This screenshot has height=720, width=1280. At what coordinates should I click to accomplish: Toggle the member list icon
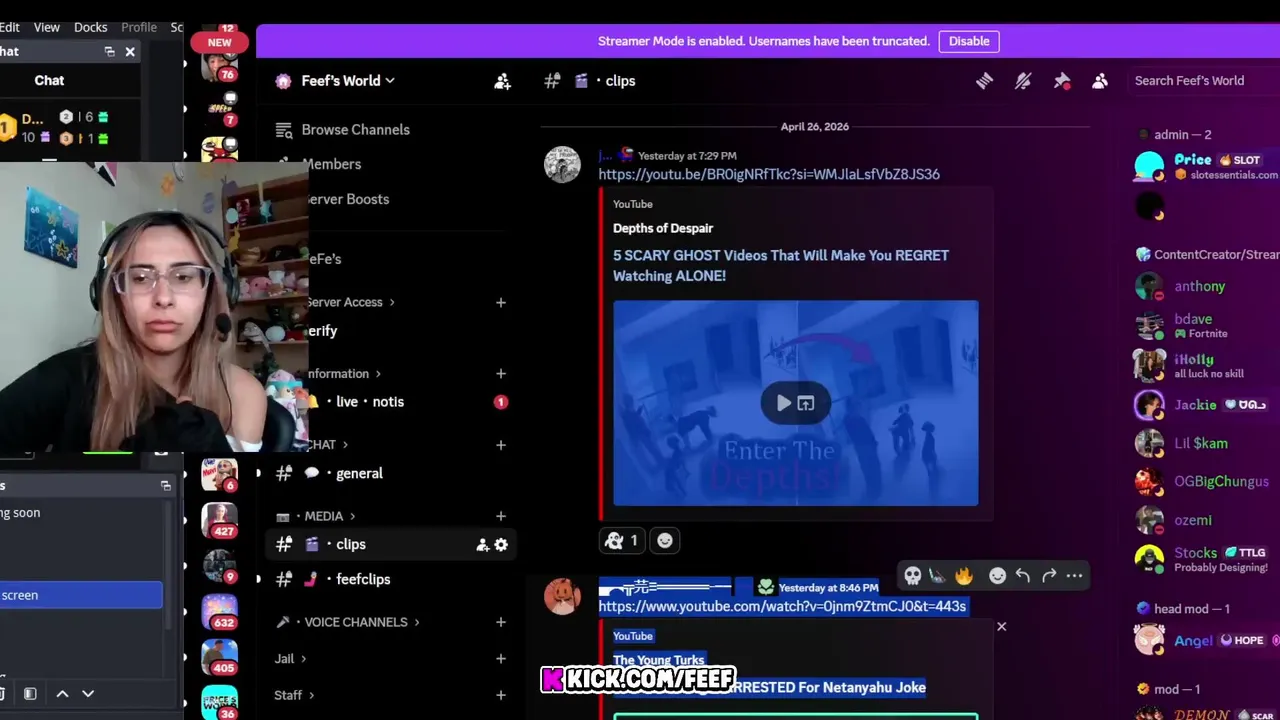[1100, 81]
